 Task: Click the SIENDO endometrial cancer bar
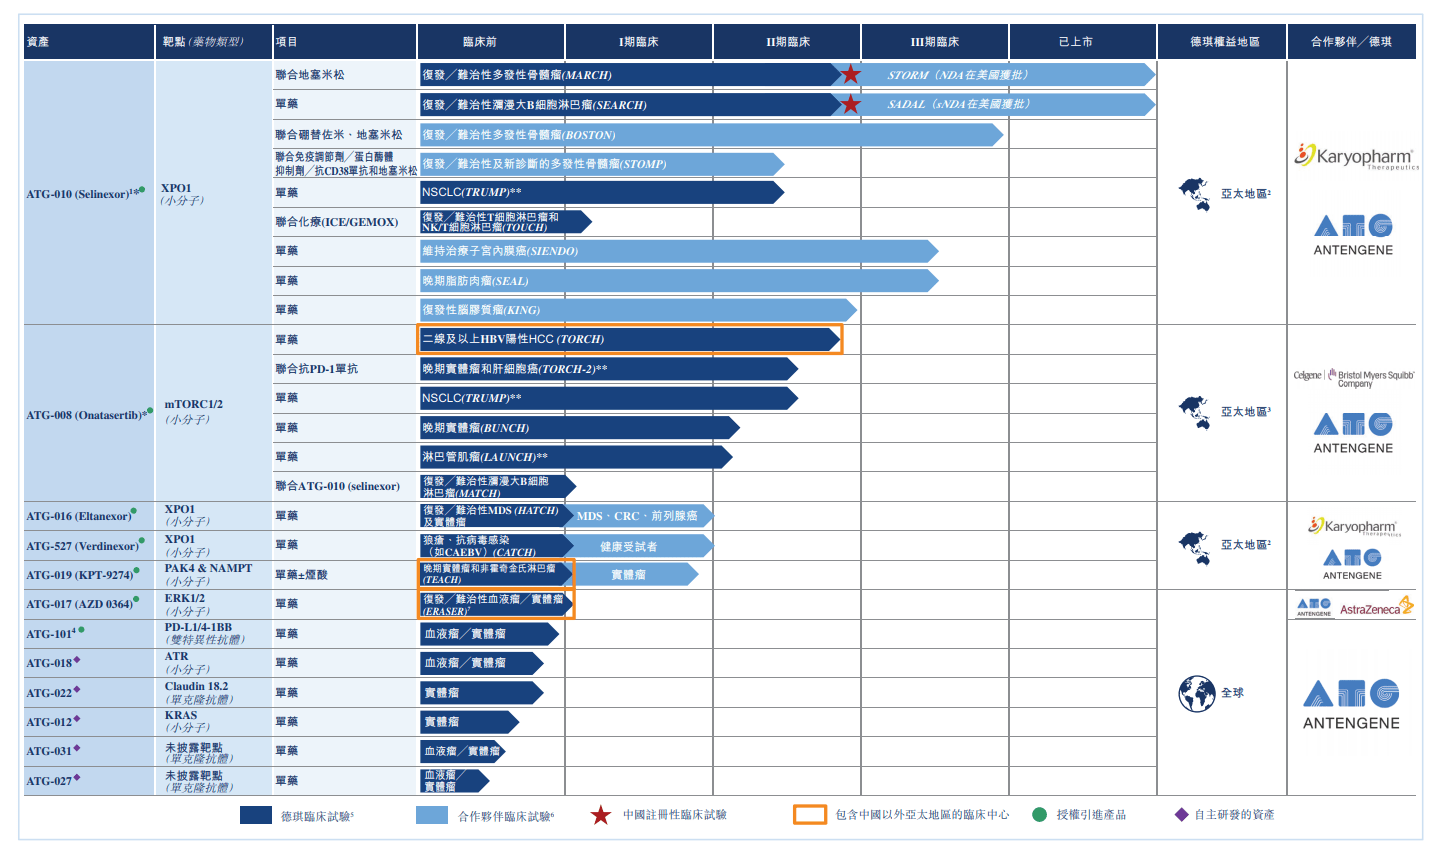click(x=679, y=251)
